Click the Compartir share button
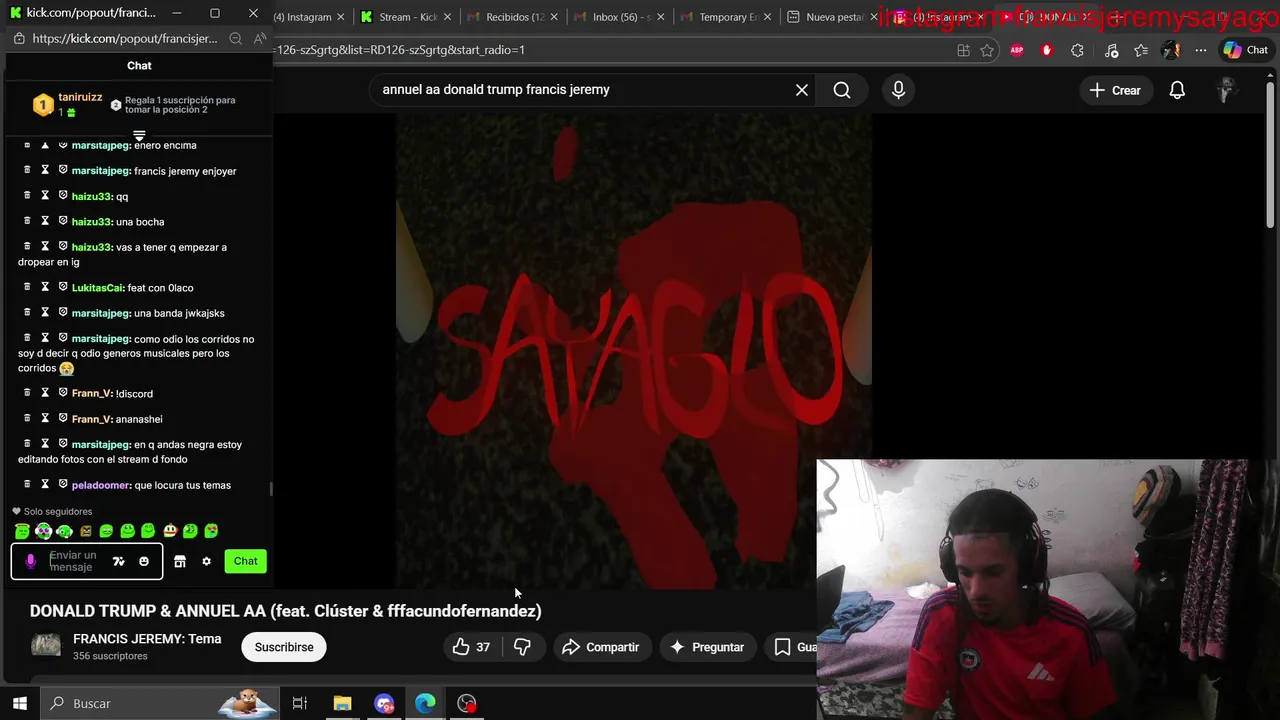 pos(601,647)
